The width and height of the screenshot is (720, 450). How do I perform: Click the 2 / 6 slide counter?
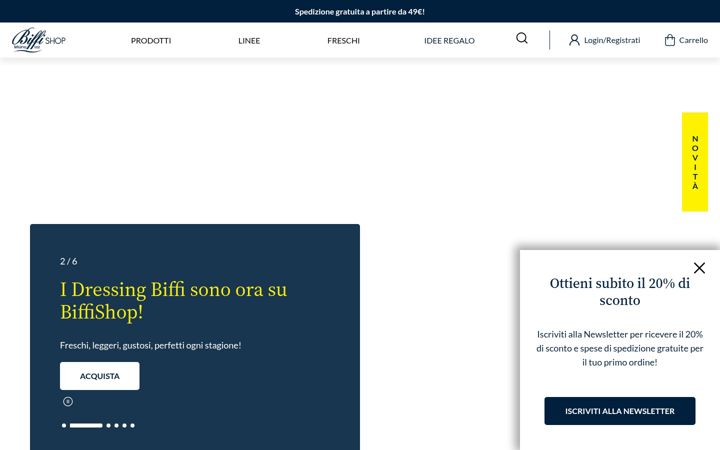pyautogui.click(x=68, y=261)
